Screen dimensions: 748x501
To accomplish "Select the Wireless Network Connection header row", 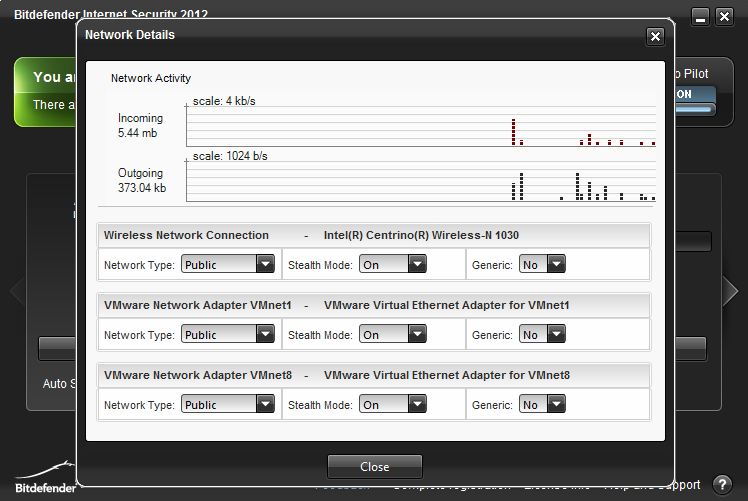I will click(374, 235).
